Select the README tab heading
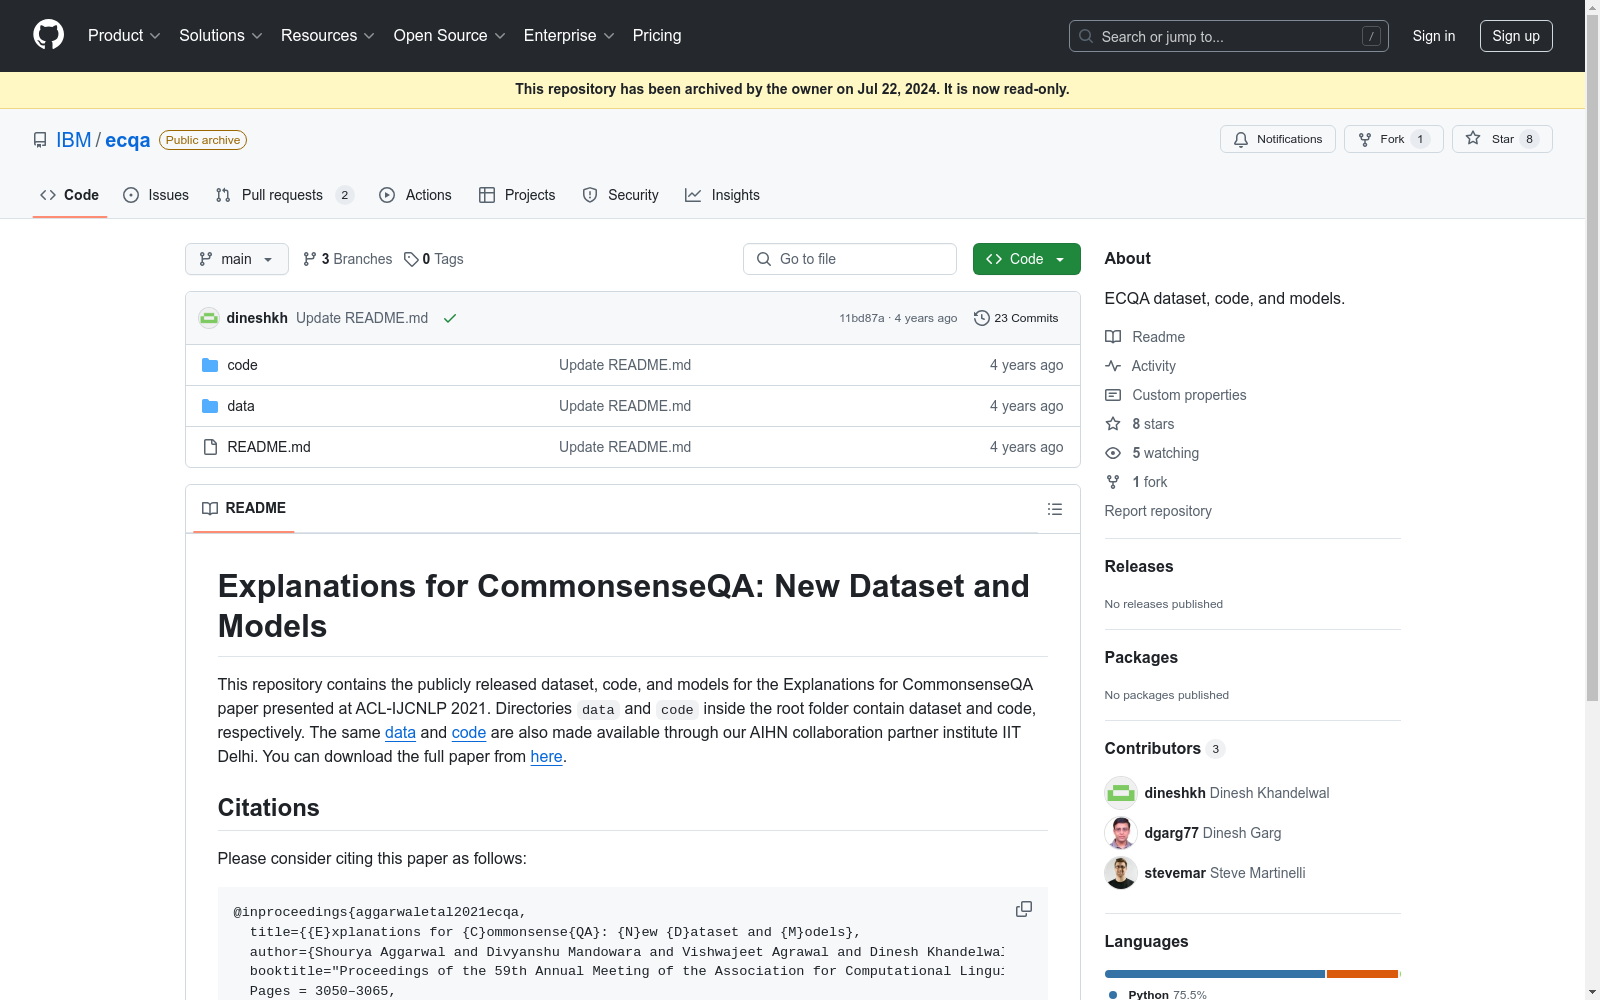This screenshot has width=1600, height=1000. [244, 508]
